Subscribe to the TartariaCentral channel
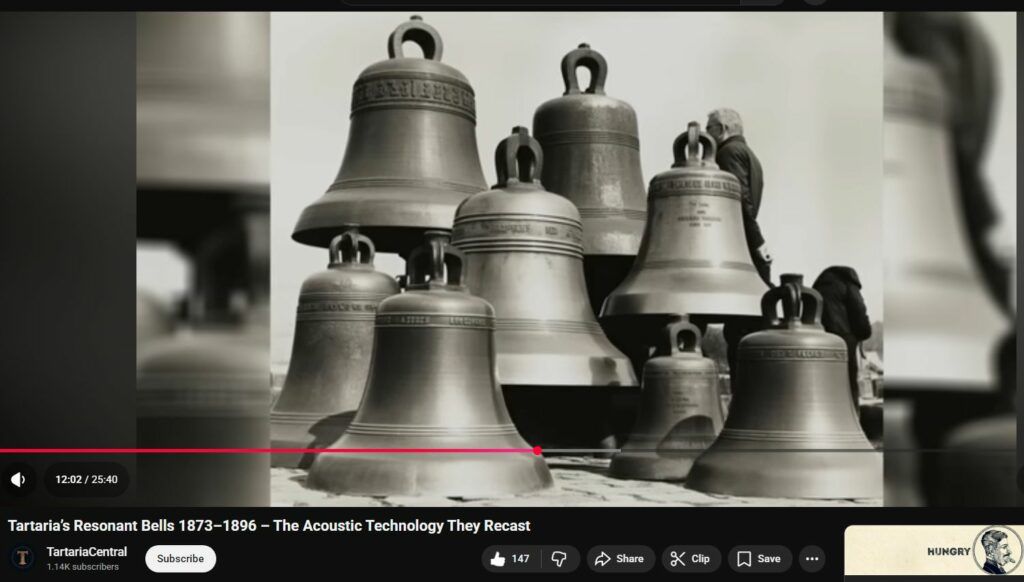1024x582 pixels. click(180, 559)
